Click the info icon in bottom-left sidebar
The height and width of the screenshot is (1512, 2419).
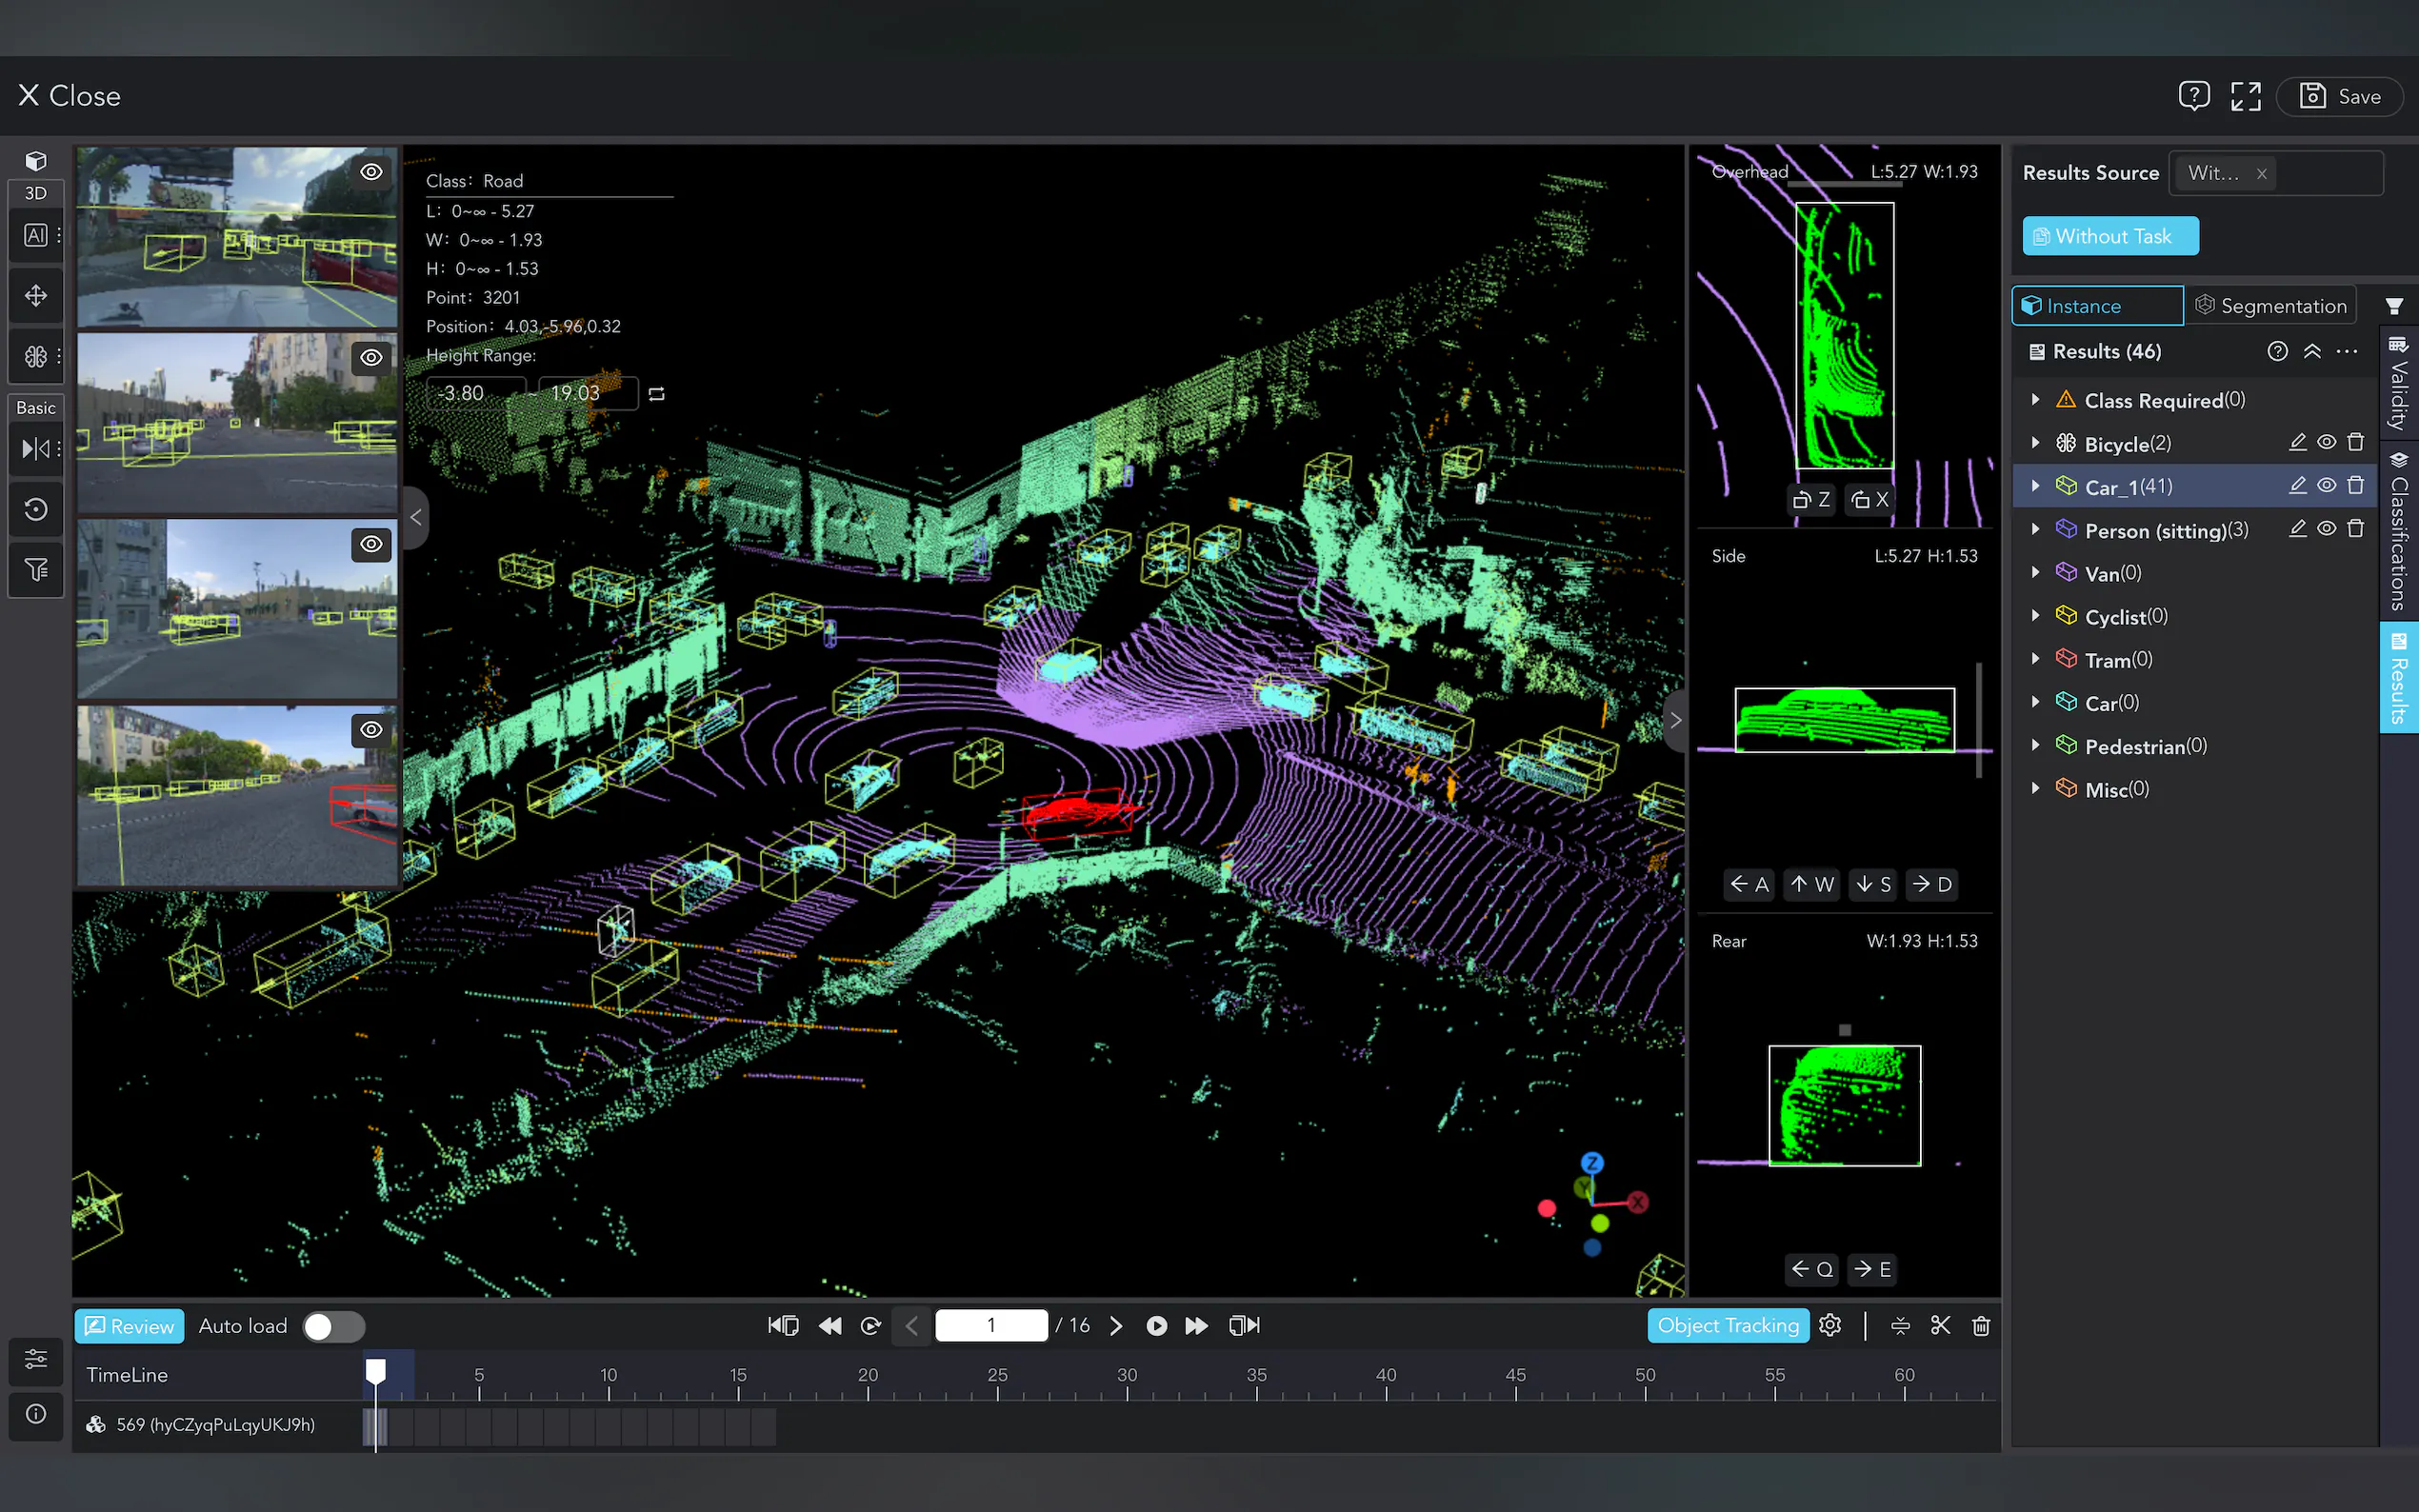pos(36,1413)
